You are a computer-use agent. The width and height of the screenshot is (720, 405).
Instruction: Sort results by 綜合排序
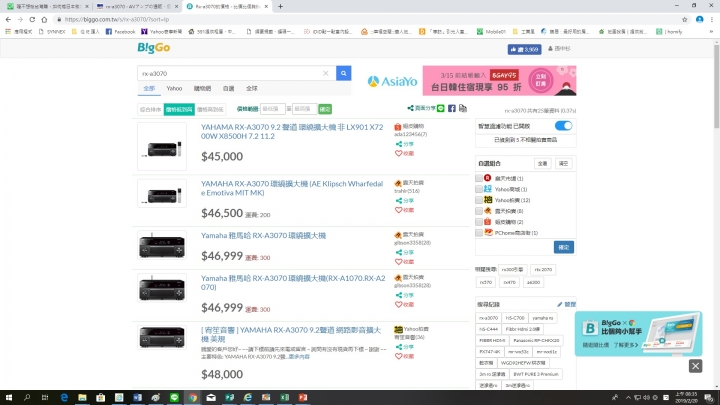[150, 109]
